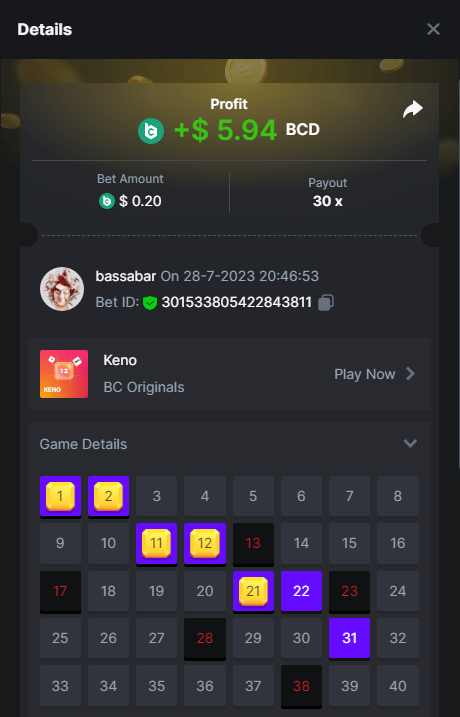Close the Details dialog

pyautogui.click(x=433, y=29)
